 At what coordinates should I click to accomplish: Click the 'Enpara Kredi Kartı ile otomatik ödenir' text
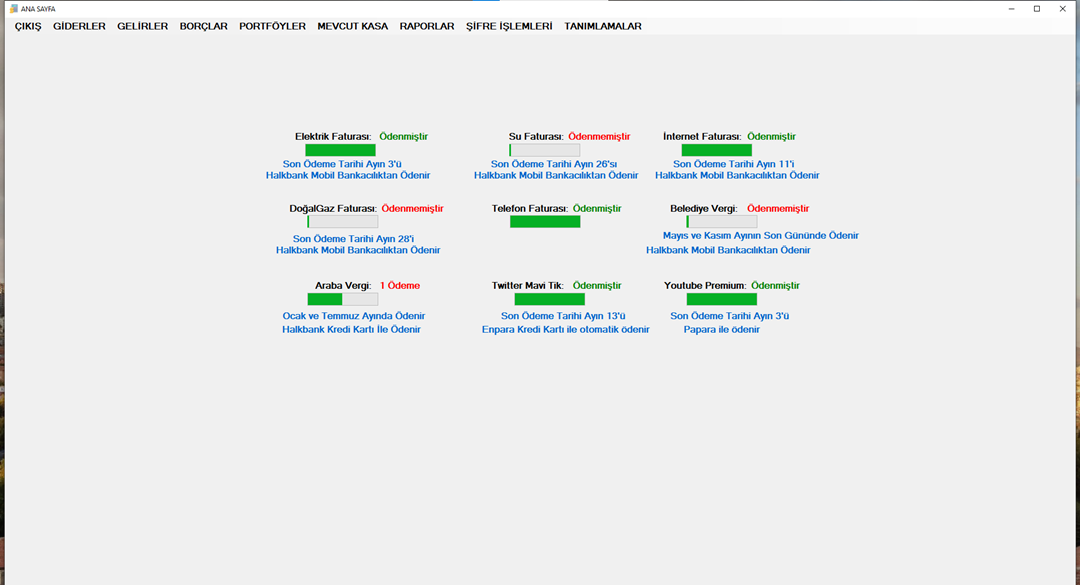pyautogui.click(x=565, y=330)
